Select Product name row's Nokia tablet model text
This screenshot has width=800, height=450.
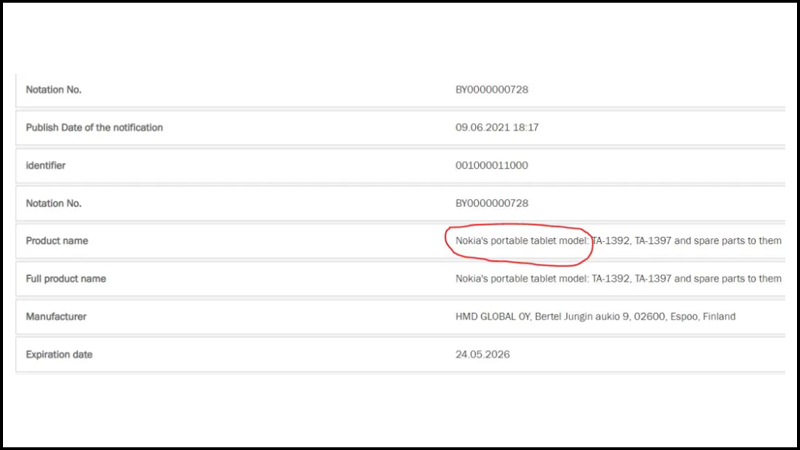(x=618, y=241)
